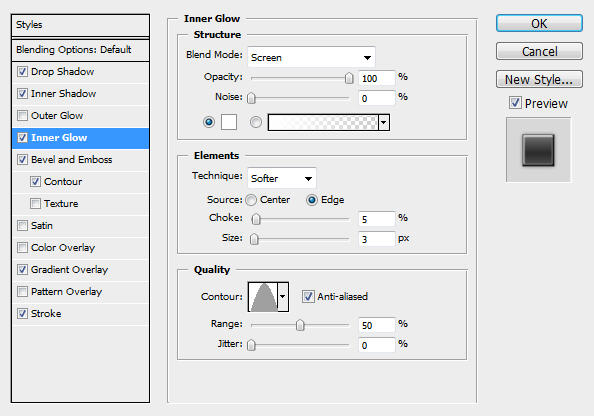The image size is (594, 416).
Task: Click the New Style... button
Action: [x=539, y=80]
